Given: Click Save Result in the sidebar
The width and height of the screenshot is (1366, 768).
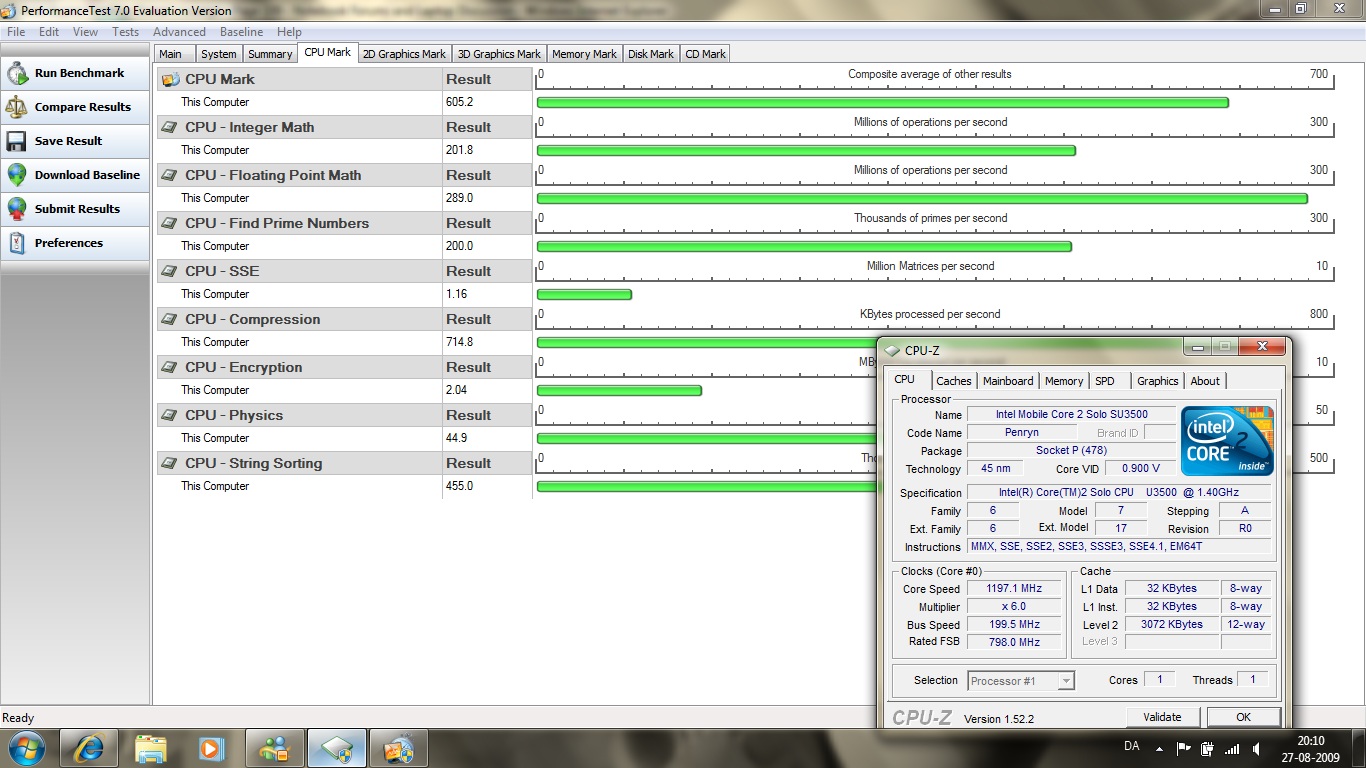Looking at the screenshot, I should pyautogui.click(x=75, y=141).
